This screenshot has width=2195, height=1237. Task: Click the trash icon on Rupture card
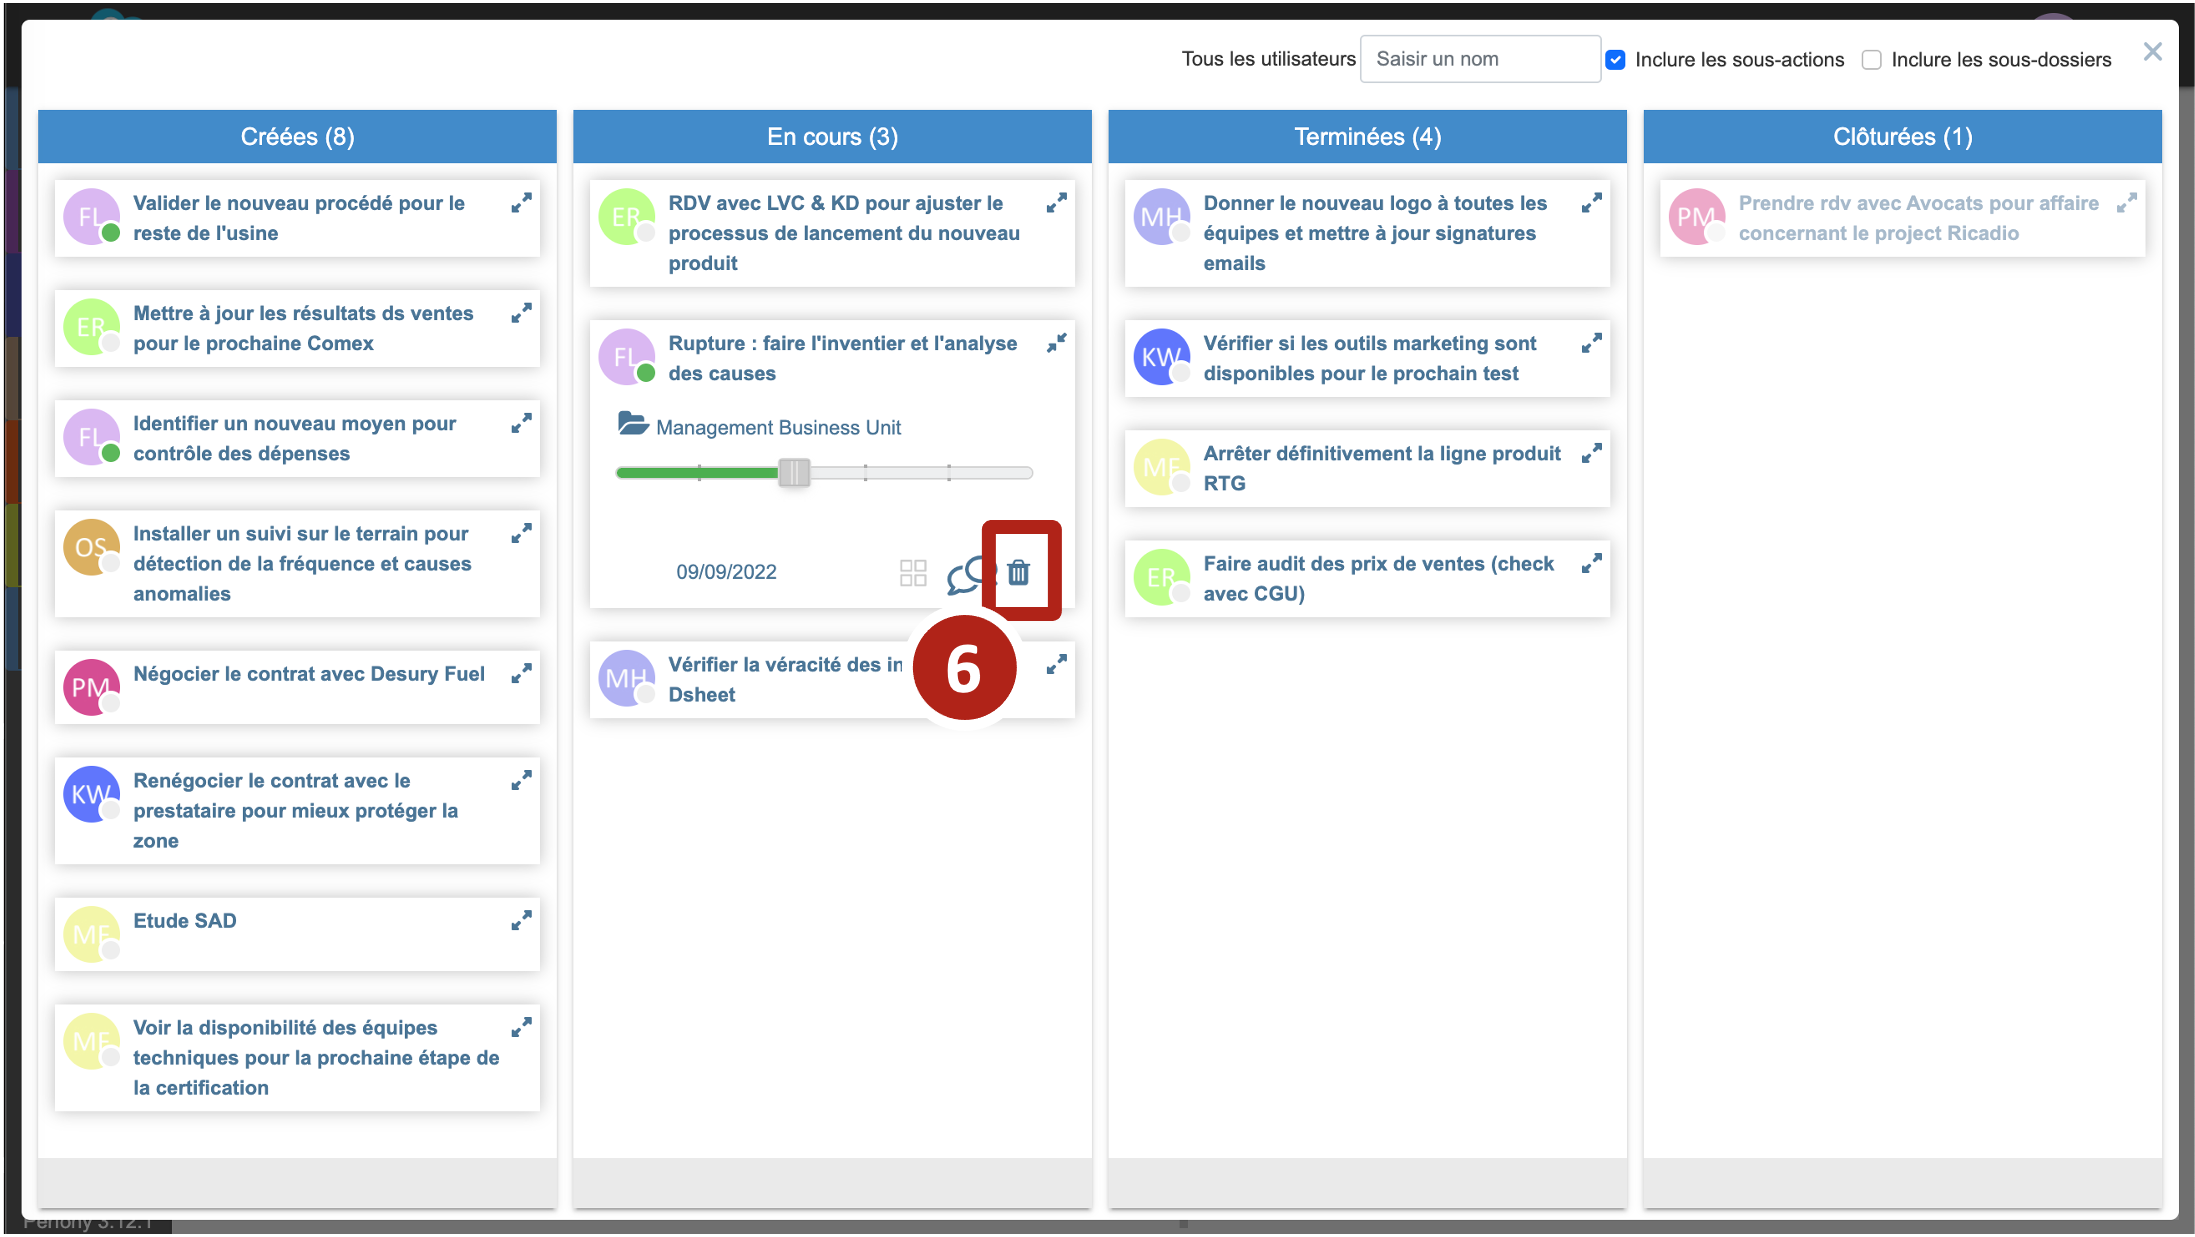point(1018,572)
